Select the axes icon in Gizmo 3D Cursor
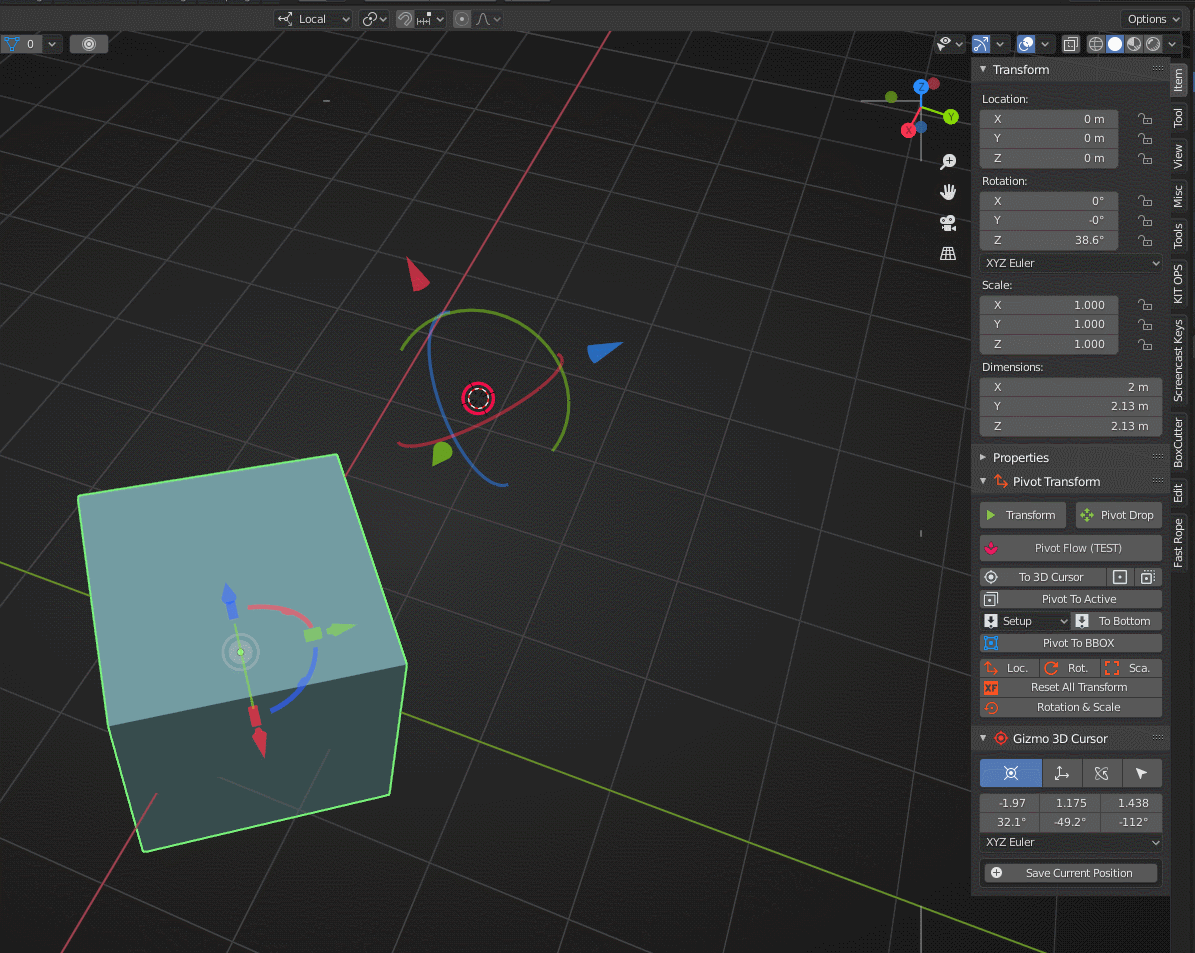Image resolution: width=1195 pixels, height=953 pixels. tap(1062, 773)
